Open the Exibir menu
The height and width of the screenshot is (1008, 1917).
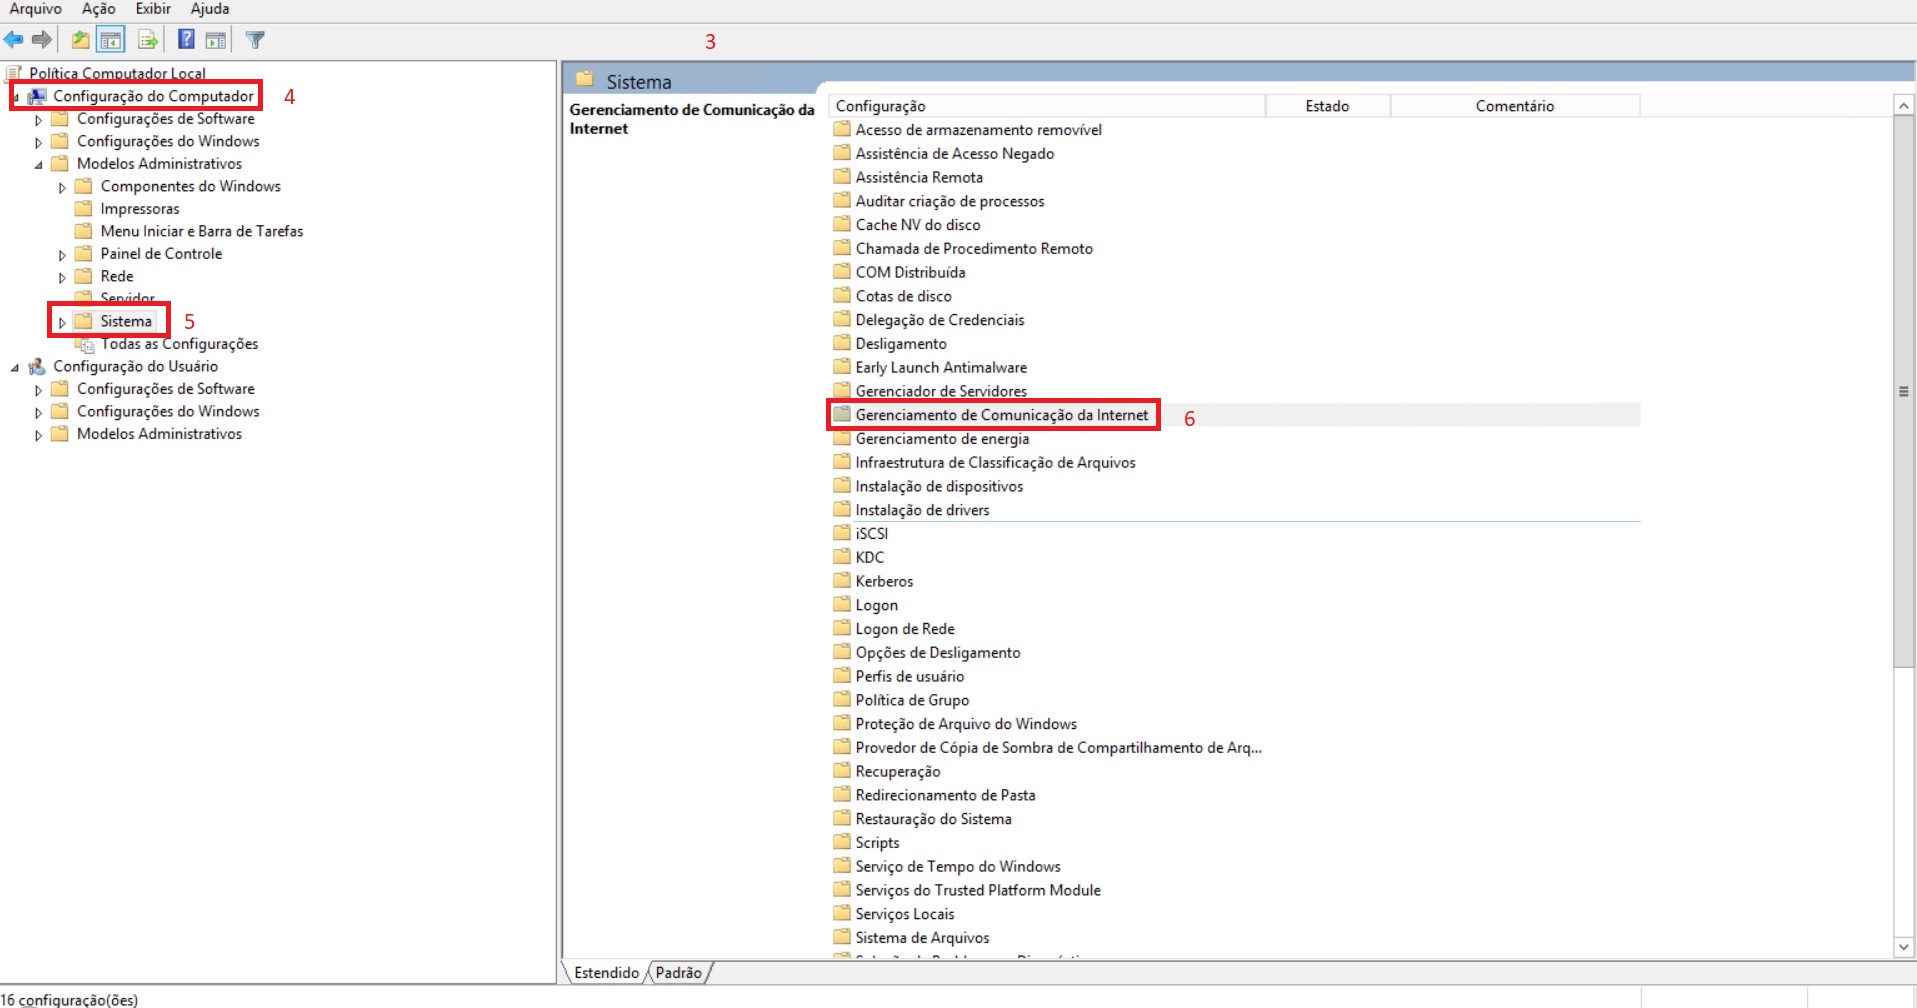pyautogui.click(x=153, y=9)
